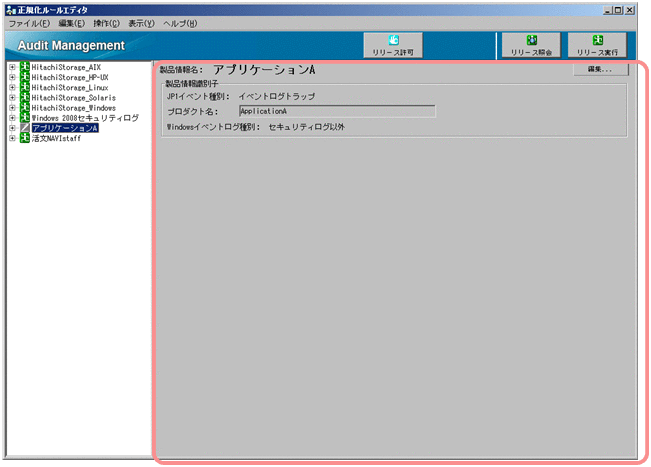The width and height of the screenshot is (651, 467).
Task: Click the イベントログトラップ value text
Action: tap(277, 96)
